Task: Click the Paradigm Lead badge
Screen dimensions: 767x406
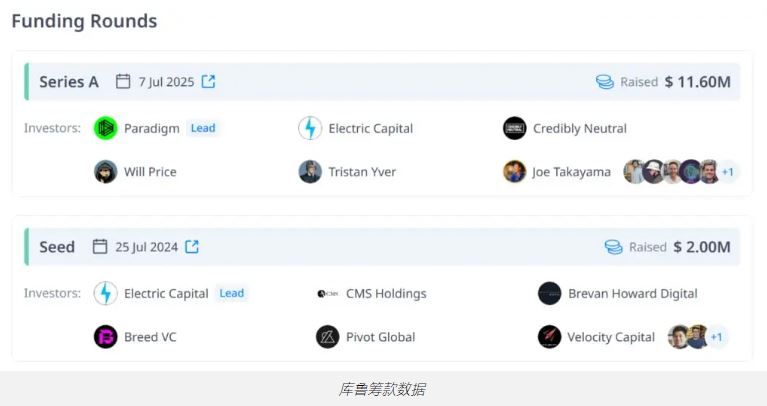Action: point(203,128)
